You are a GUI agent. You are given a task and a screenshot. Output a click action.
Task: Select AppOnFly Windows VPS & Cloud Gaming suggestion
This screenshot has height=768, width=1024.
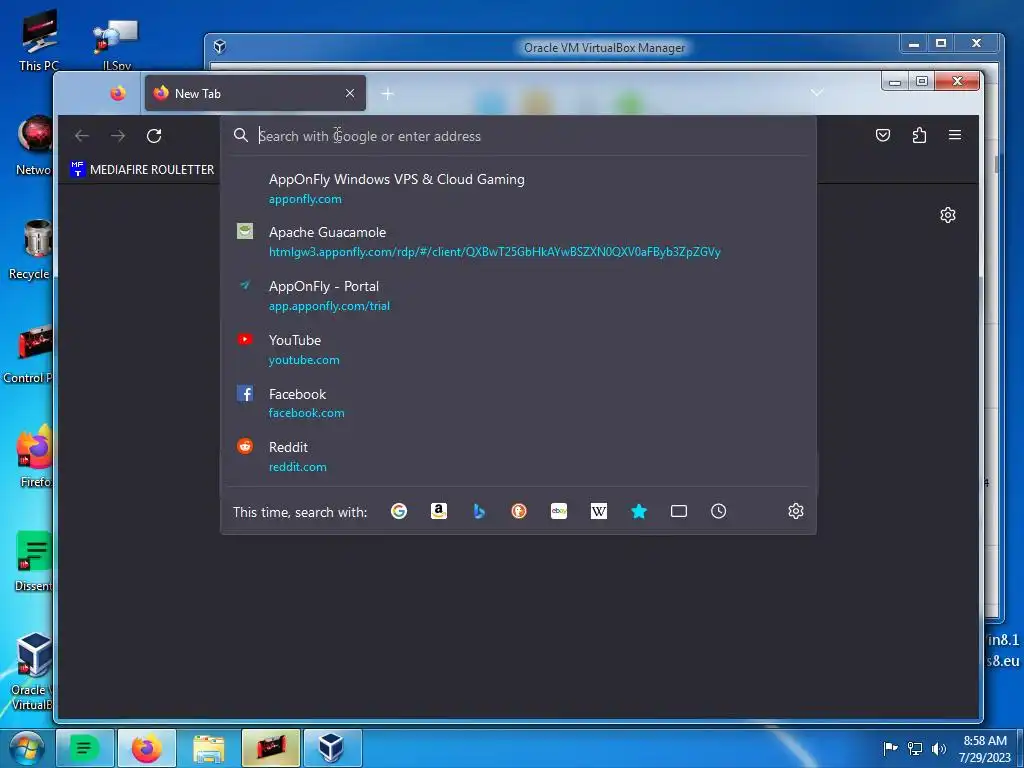tap(519, 188)
